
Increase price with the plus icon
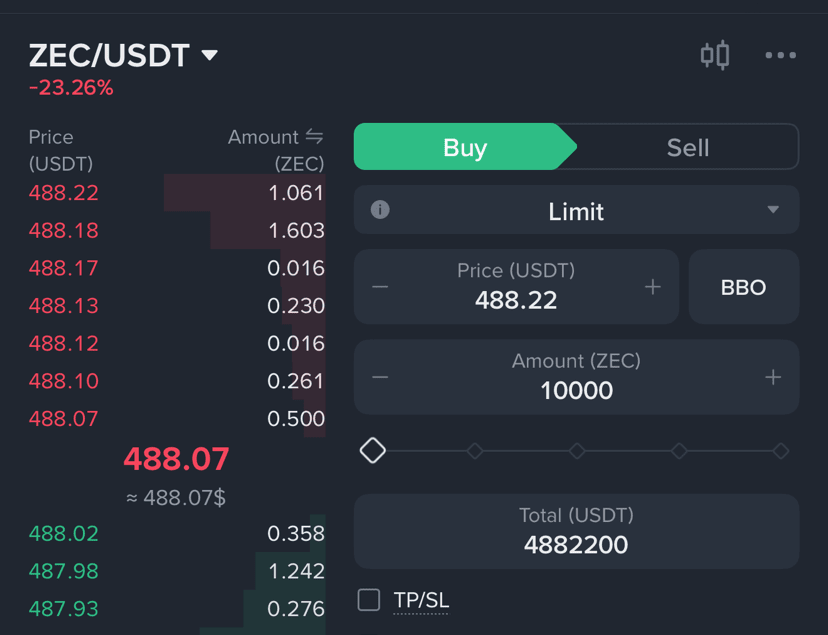[x=653, y=287]
